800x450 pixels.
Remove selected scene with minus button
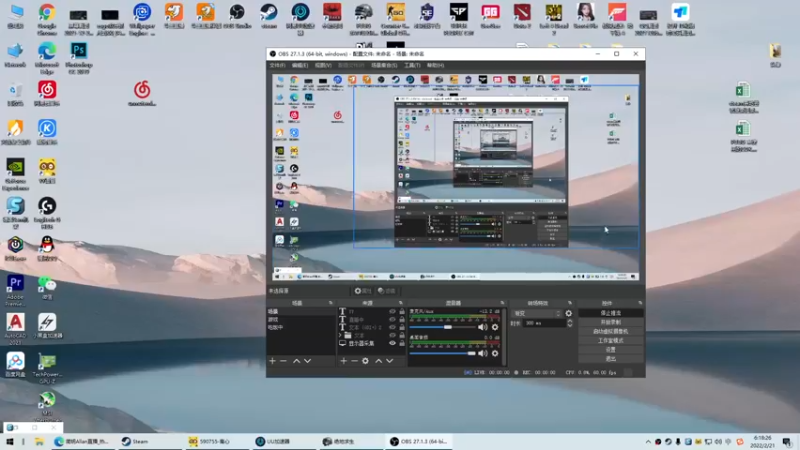[284, 361]
